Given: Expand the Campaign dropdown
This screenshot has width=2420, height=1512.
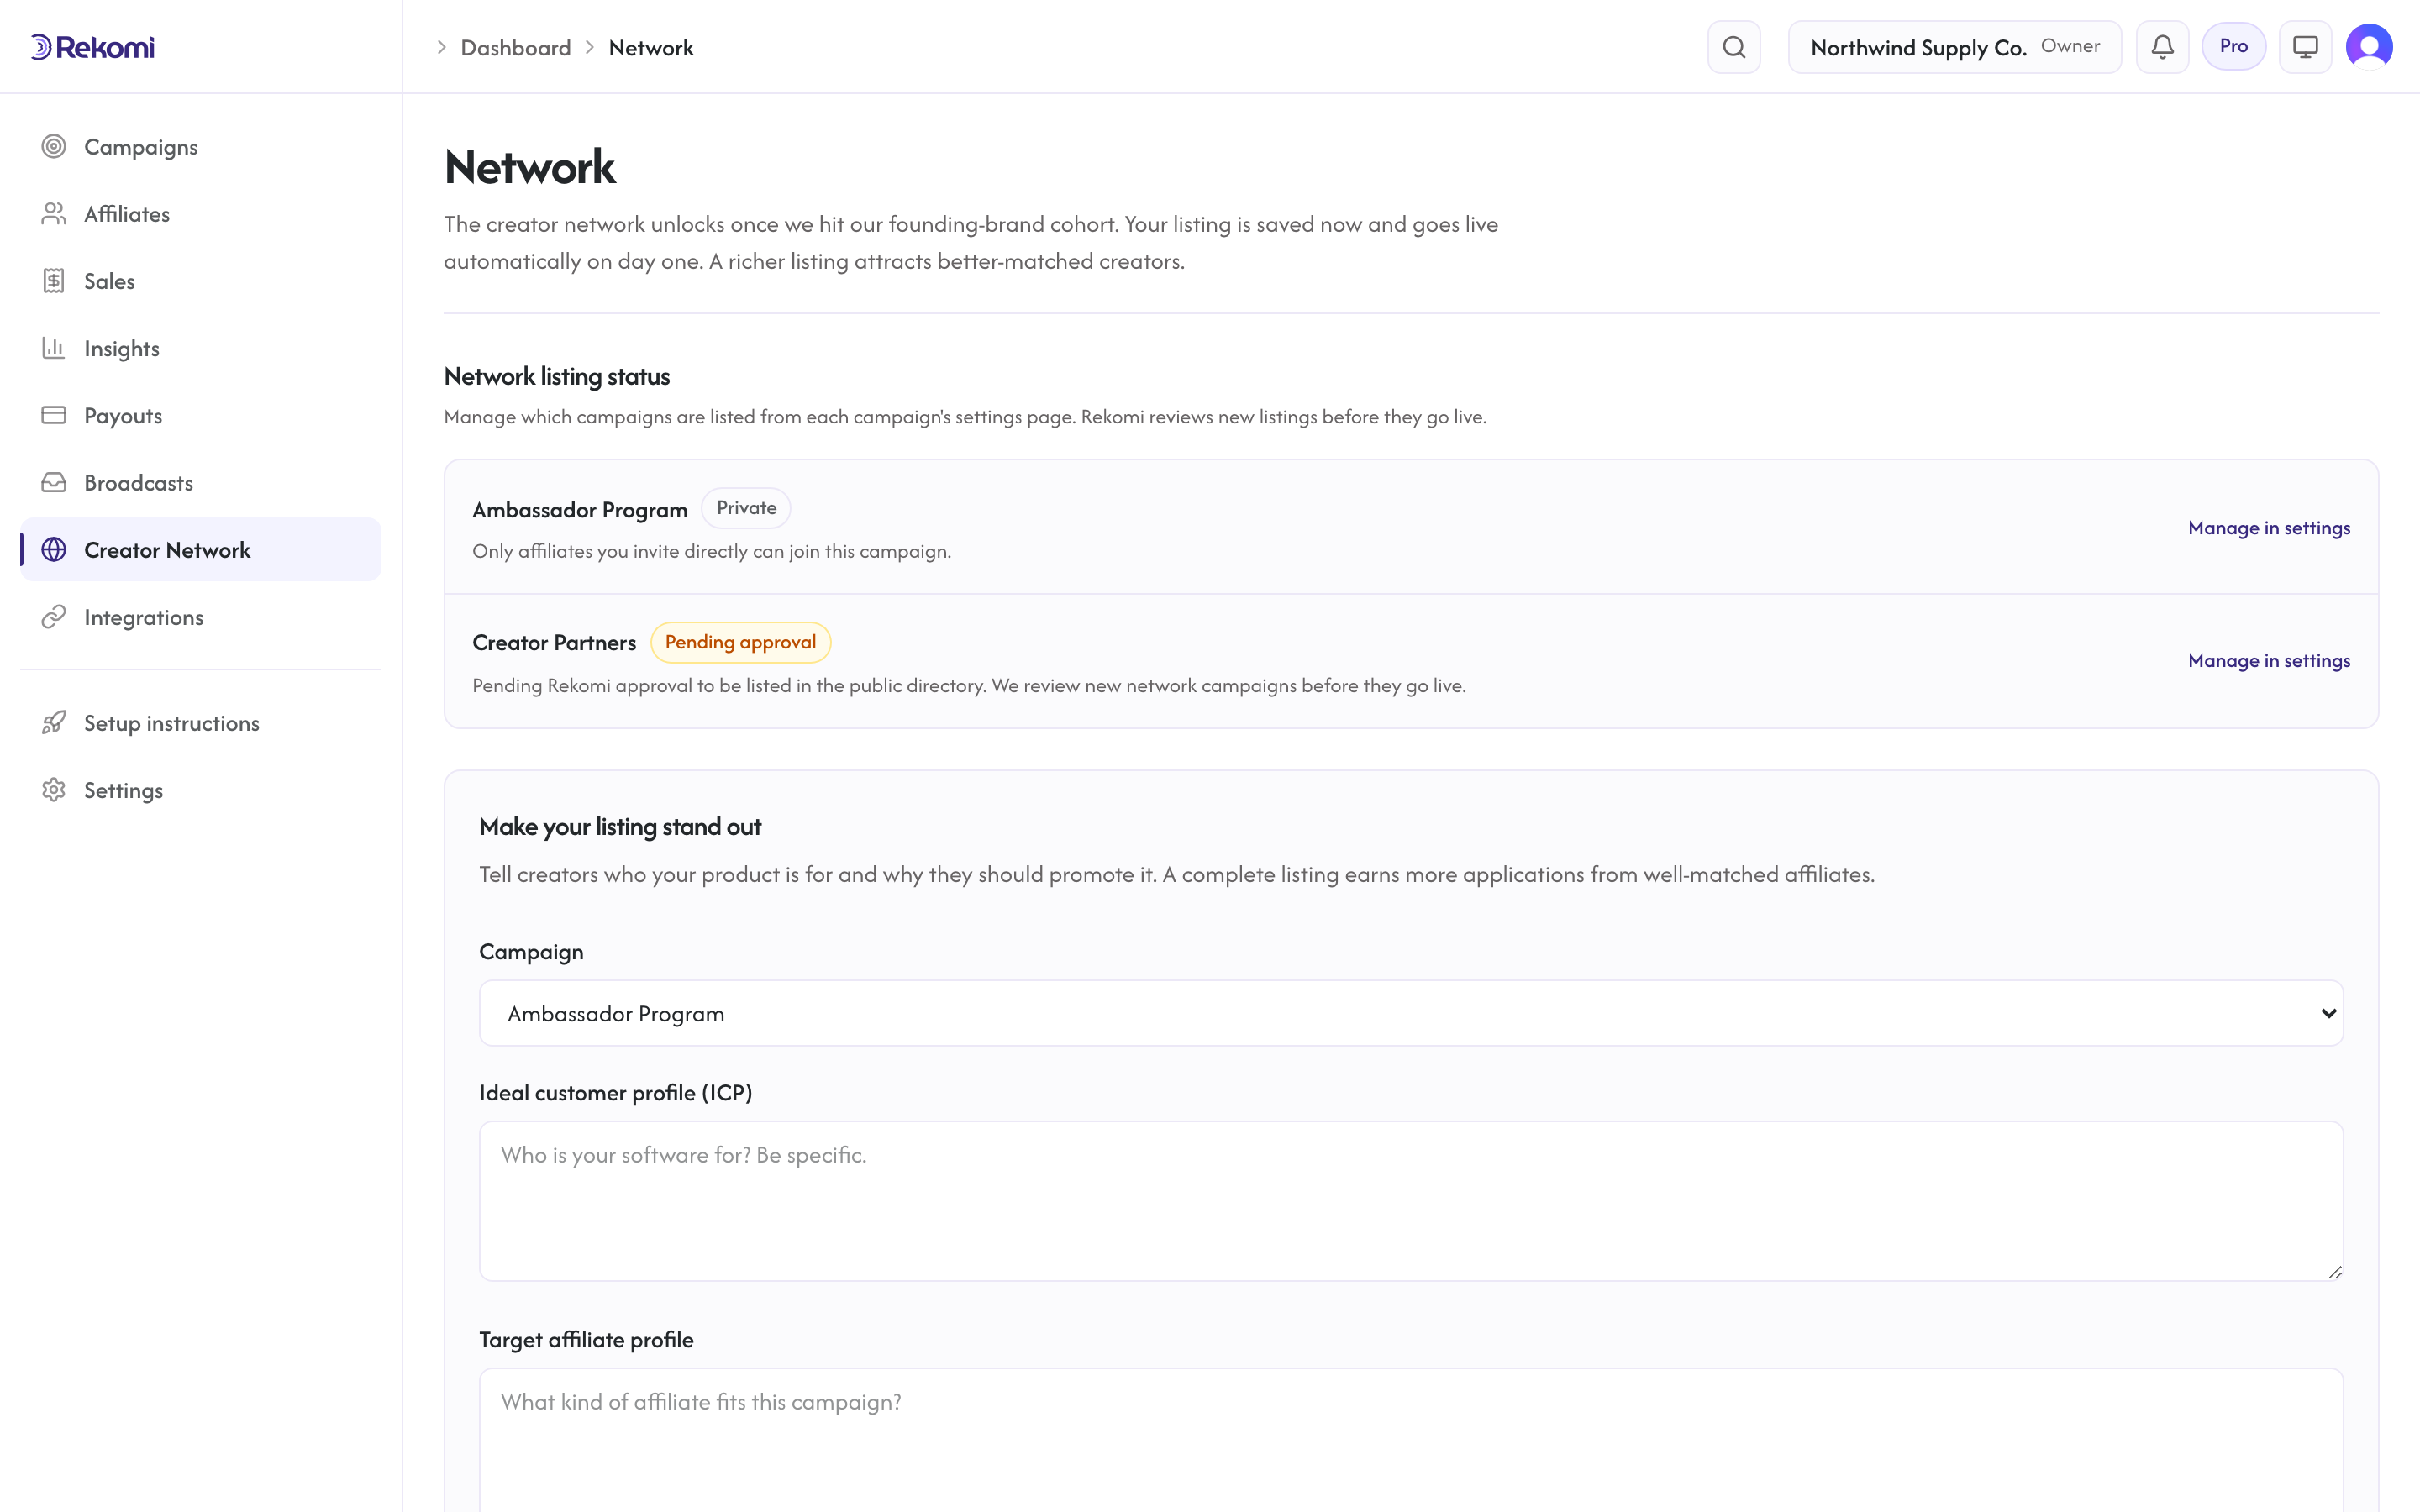Looking at the screenshot, I should [x=1411, y=1013].
